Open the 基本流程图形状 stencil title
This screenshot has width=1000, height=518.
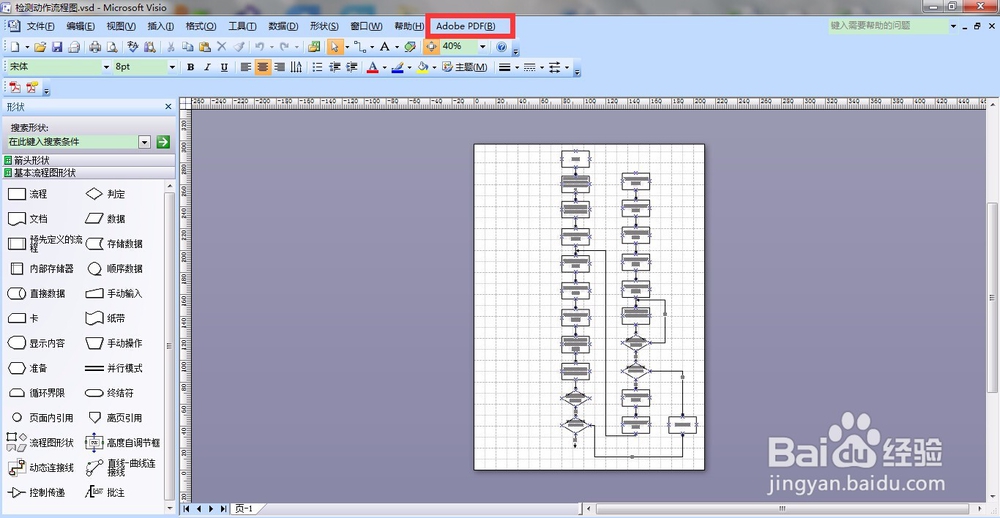tap(89, 173)
